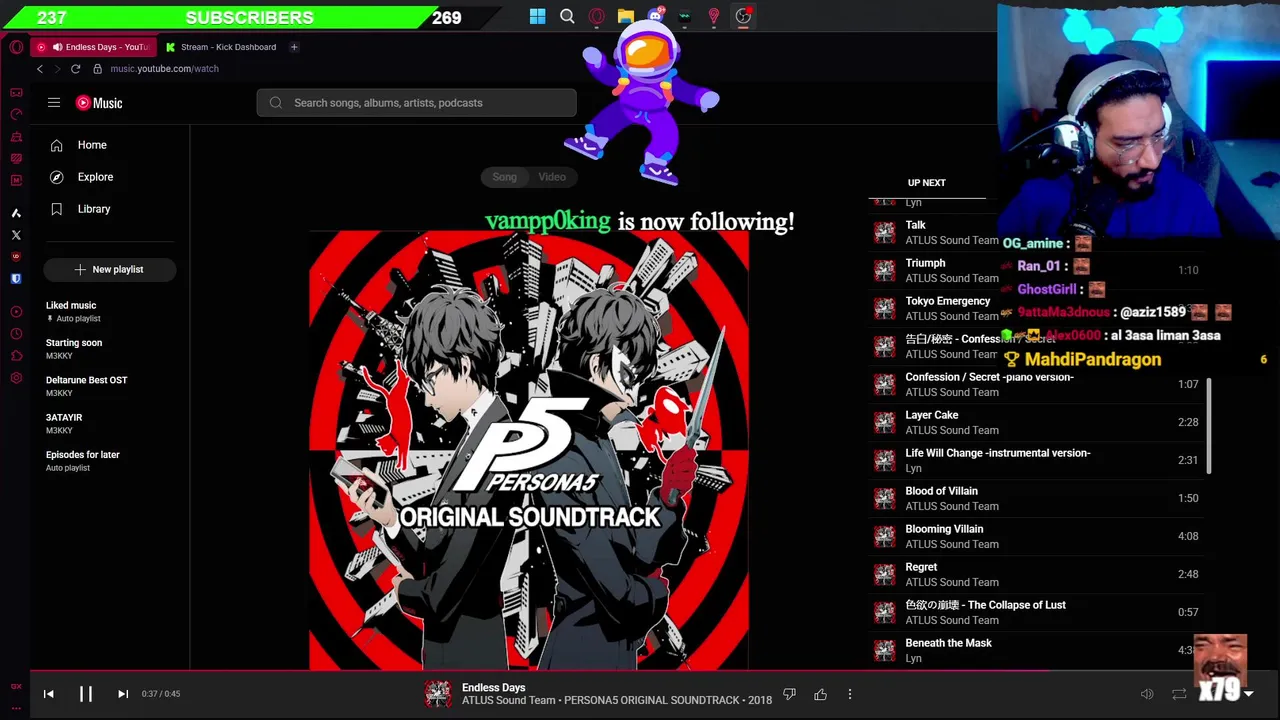The width and height of the screenshot is (1280, 720).
Task: Click the music.youtube.com address bar
Action: 164,69
